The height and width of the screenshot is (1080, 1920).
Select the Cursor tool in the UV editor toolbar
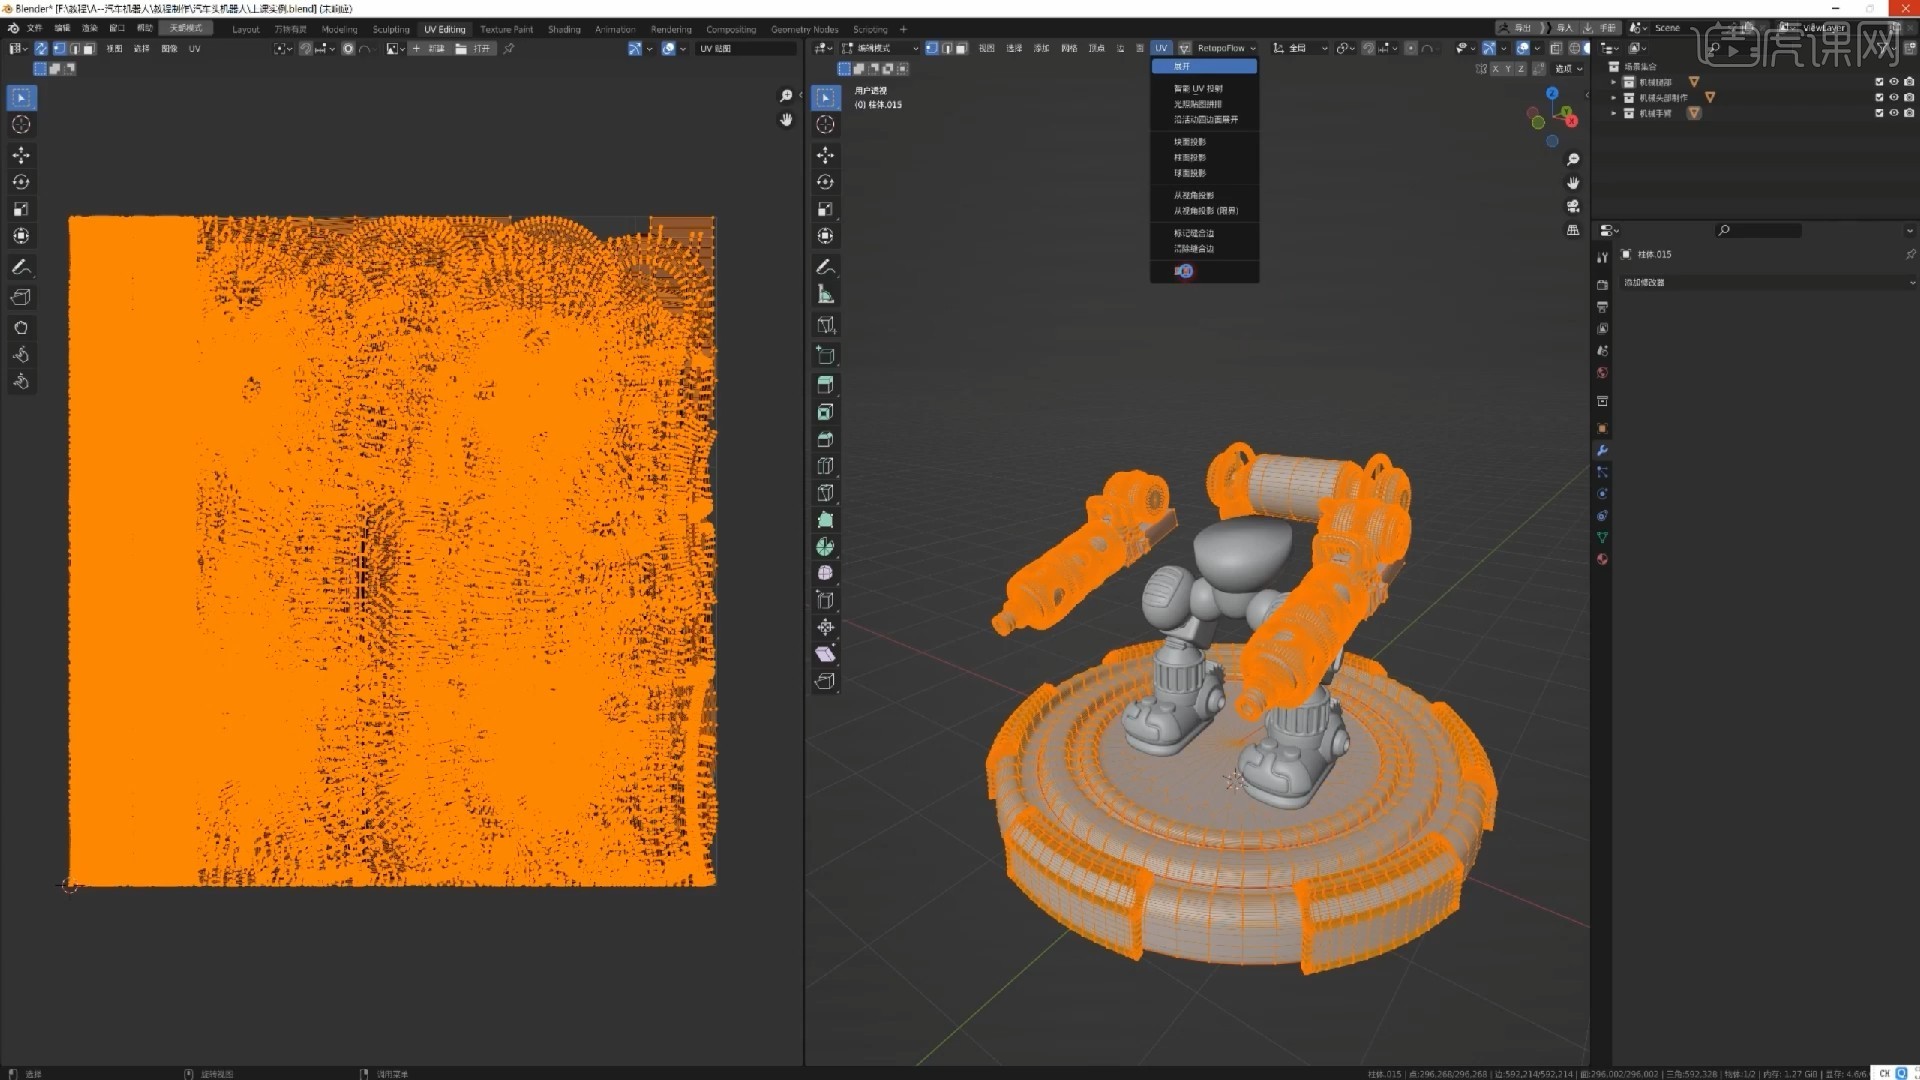coord(21,124)
